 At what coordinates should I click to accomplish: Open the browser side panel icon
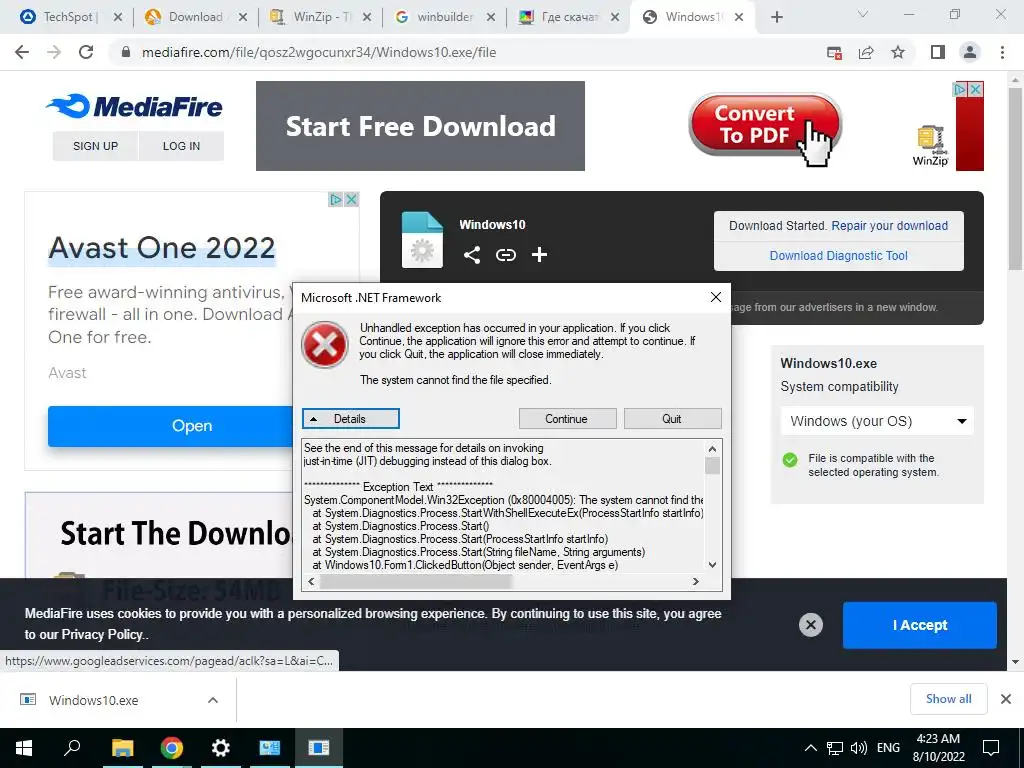point(938,52)
